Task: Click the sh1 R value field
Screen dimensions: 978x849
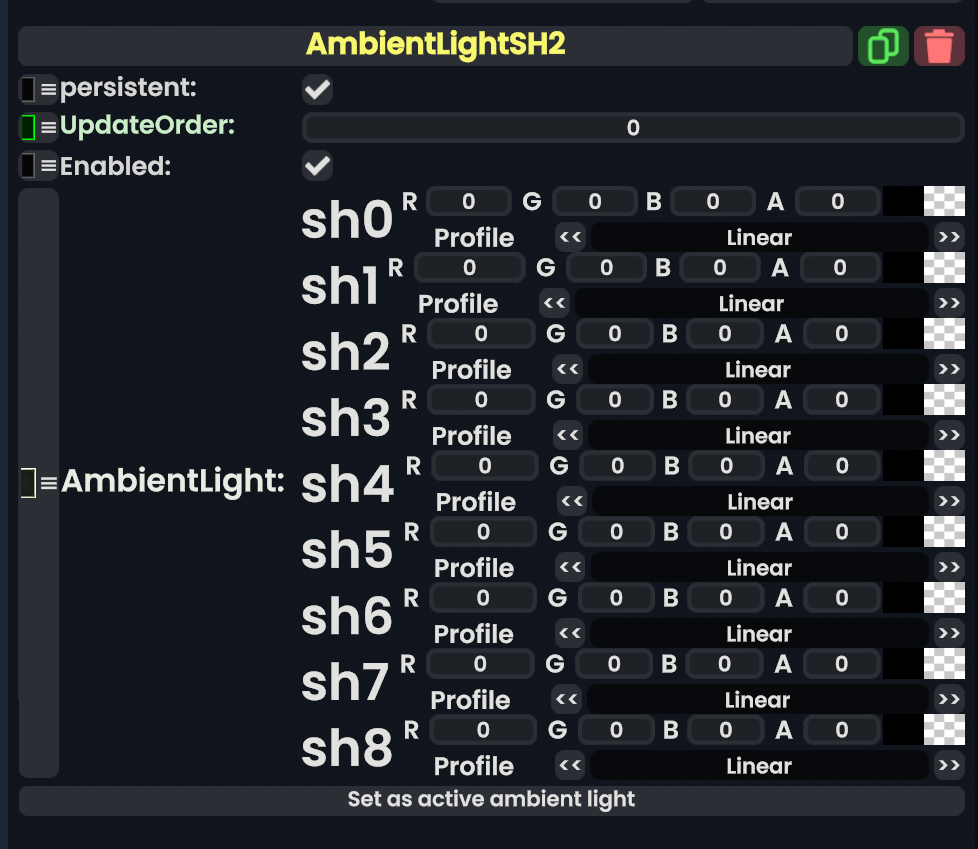Action: pos(469,267)
